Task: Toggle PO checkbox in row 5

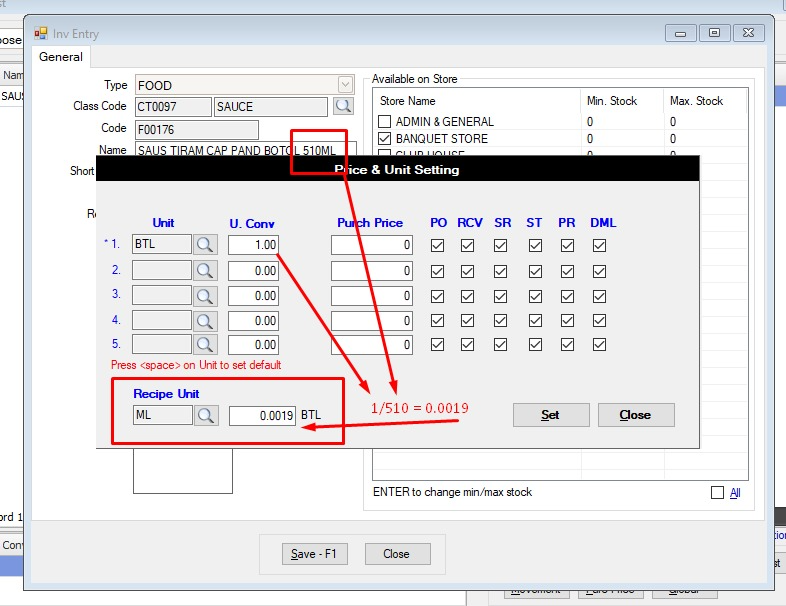Action: click(x=438, y=344)
